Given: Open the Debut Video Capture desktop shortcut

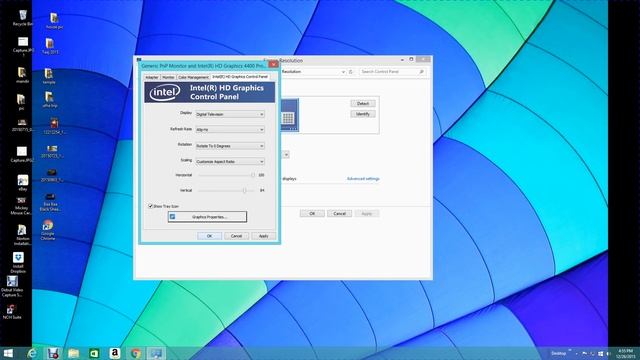Looking at the screenshot, I should pos(12,287).
